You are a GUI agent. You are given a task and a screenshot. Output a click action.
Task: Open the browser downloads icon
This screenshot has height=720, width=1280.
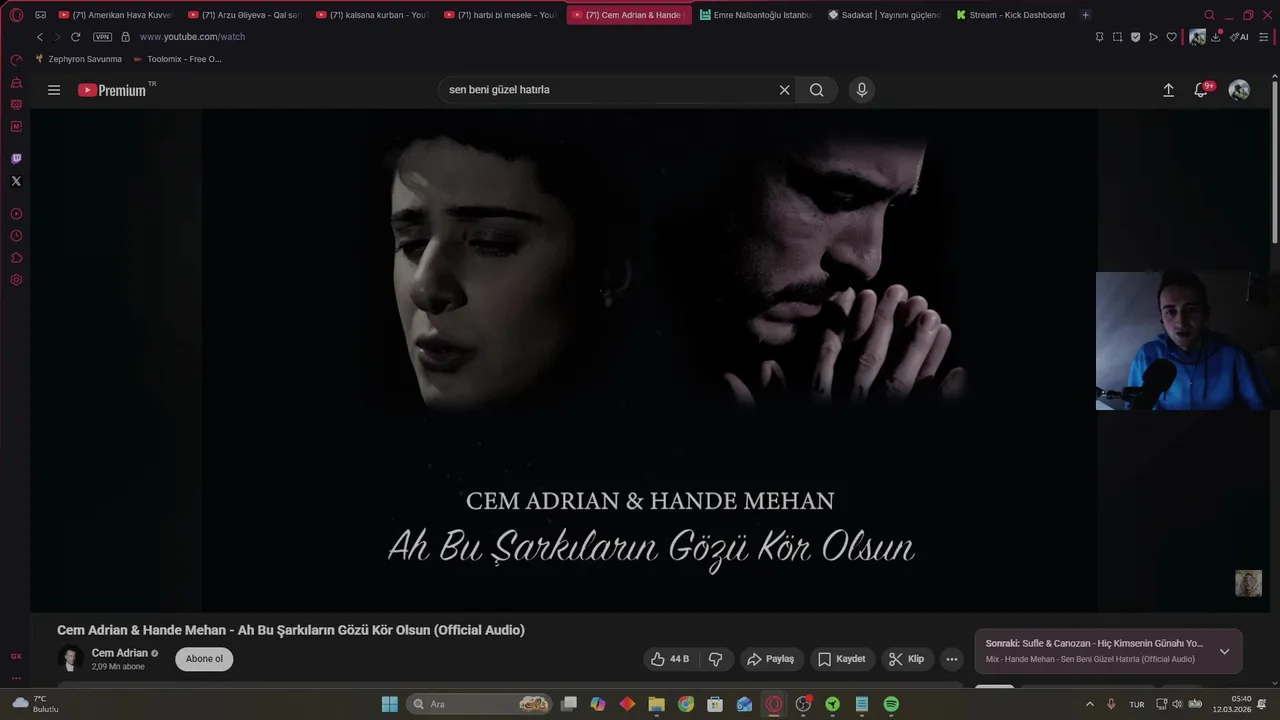tap(1216, 37)
